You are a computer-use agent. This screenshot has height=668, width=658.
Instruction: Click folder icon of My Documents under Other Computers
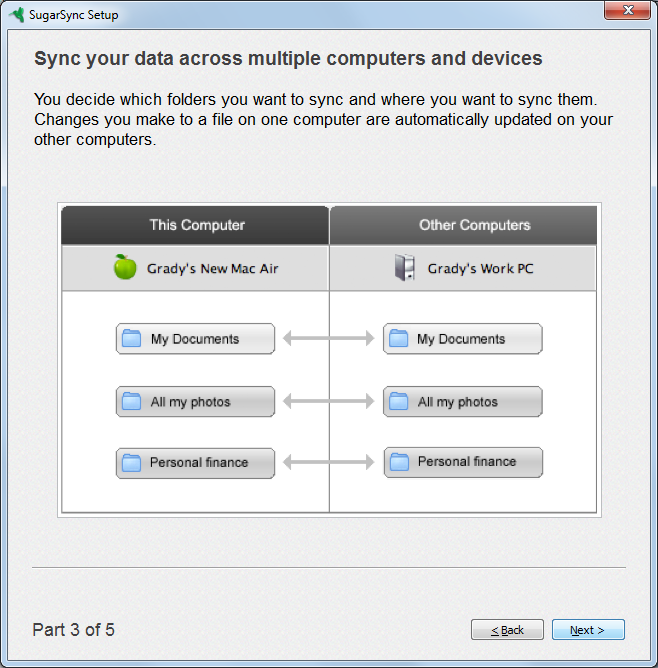399,338
